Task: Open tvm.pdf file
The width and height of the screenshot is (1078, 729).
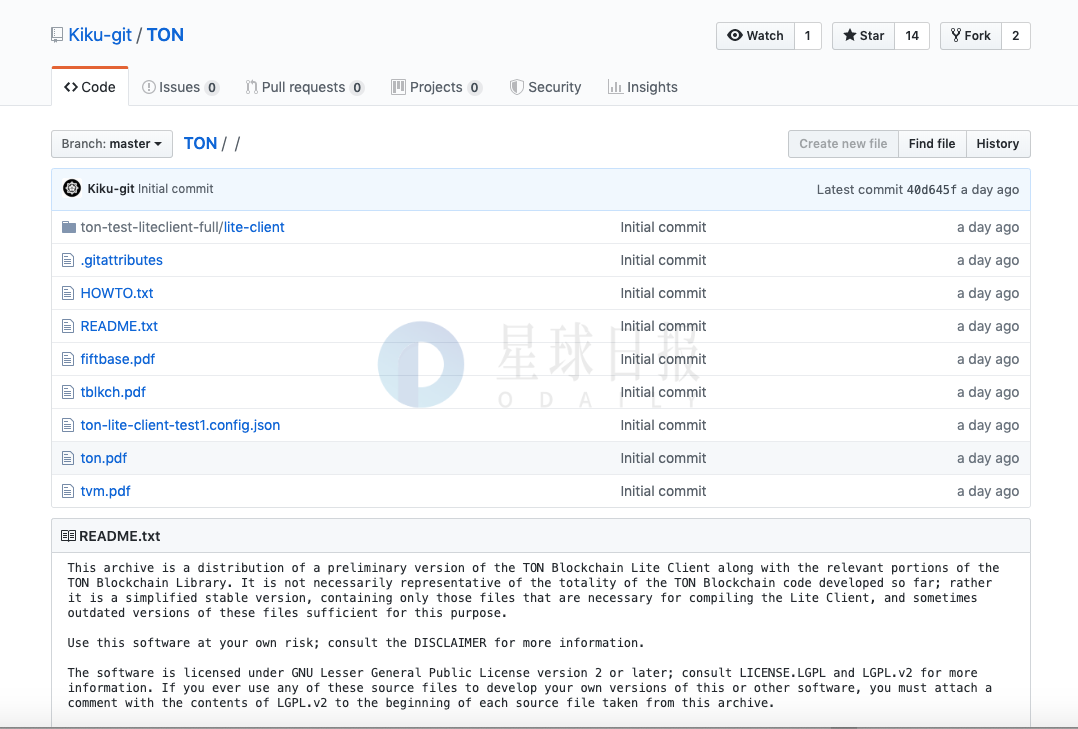Action: tap(105, 491)
